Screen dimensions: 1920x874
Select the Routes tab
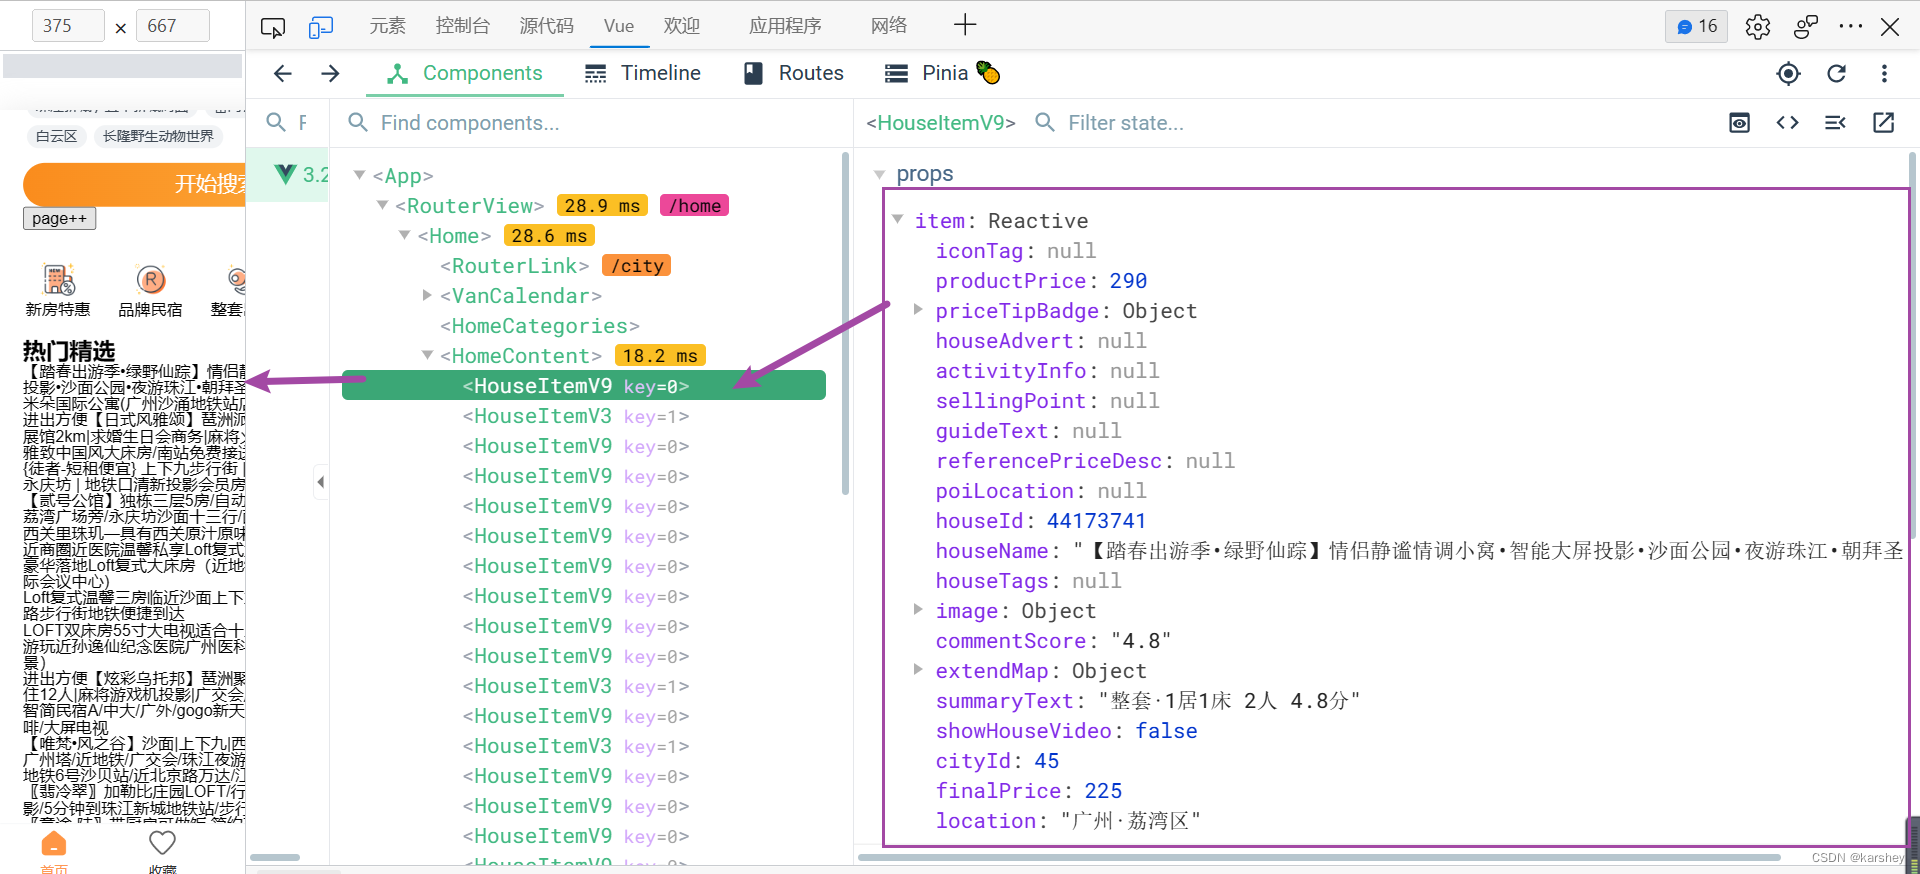pos(794,73)
